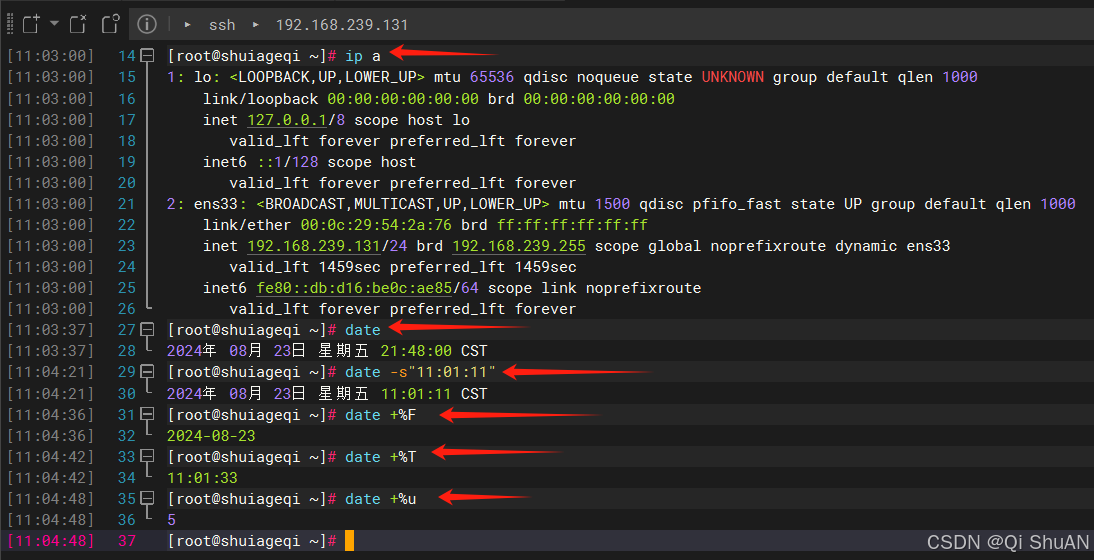Show session information with the info icon
Viewport: 1094px width, 560px height.
(147, 24)
